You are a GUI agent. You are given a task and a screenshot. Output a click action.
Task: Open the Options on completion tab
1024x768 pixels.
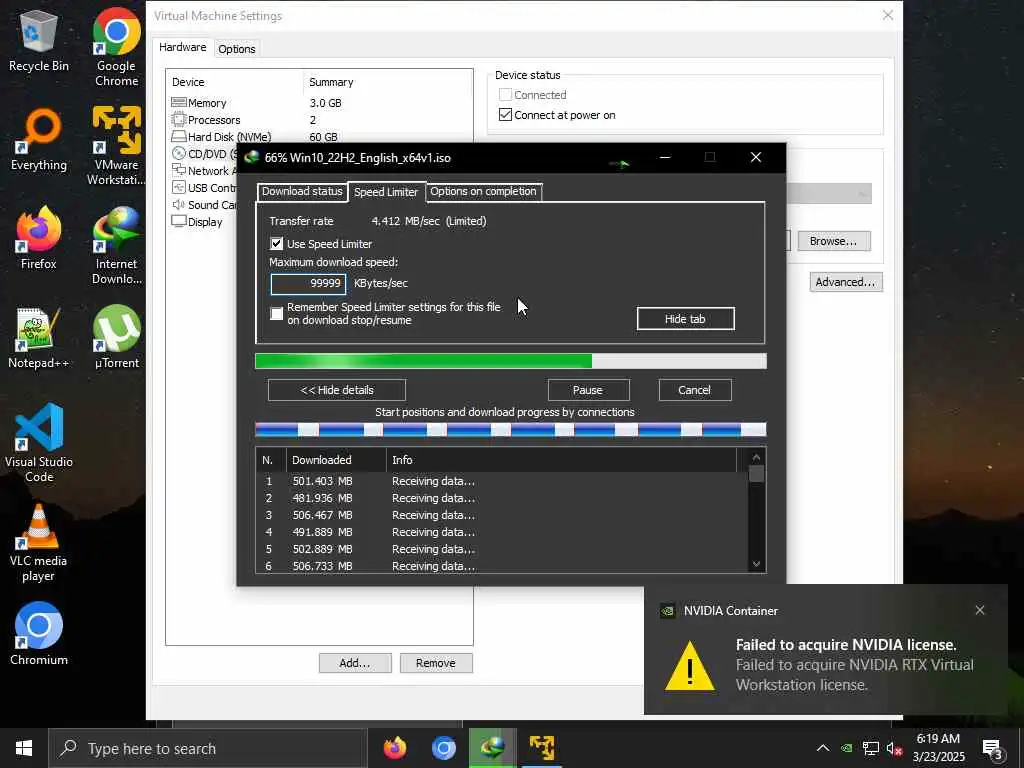(x=483, y=191)
